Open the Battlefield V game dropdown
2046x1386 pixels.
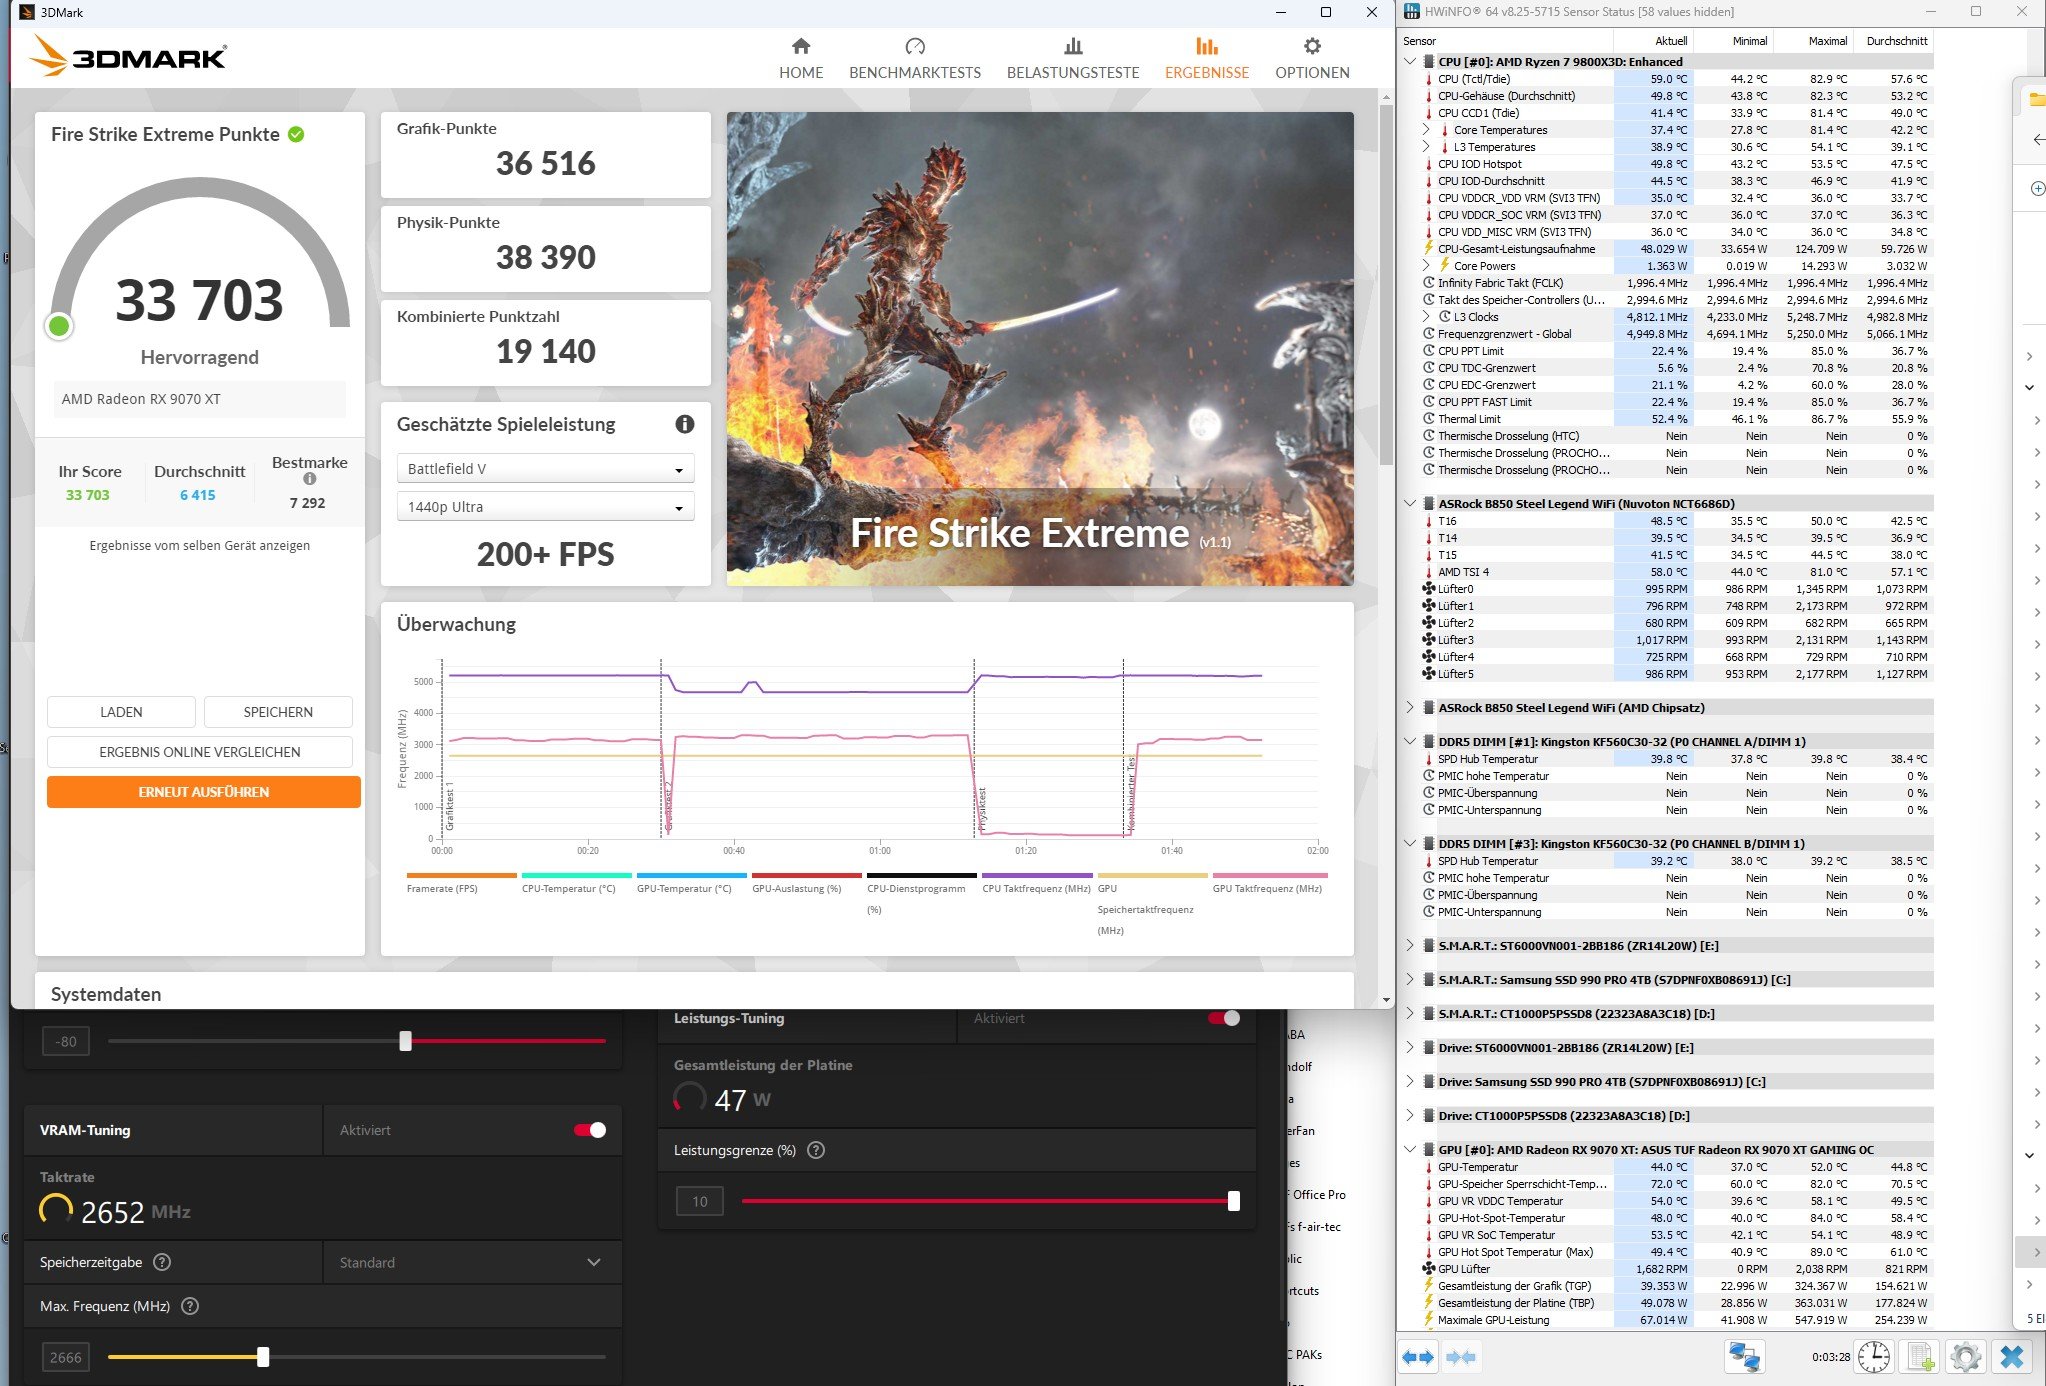(x=546, y=469)
